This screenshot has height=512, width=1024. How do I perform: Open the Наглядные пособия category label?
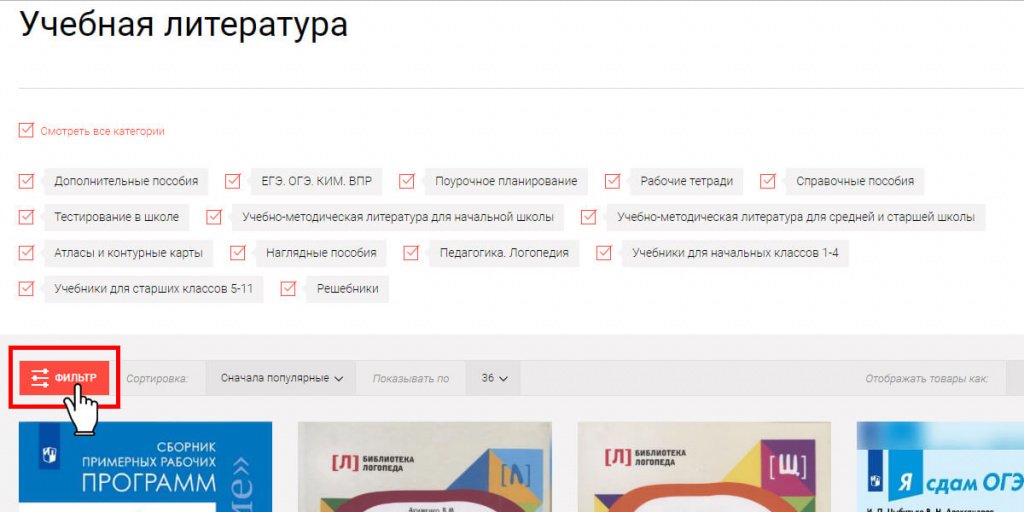pyautogui.click(x=321, y=253)
